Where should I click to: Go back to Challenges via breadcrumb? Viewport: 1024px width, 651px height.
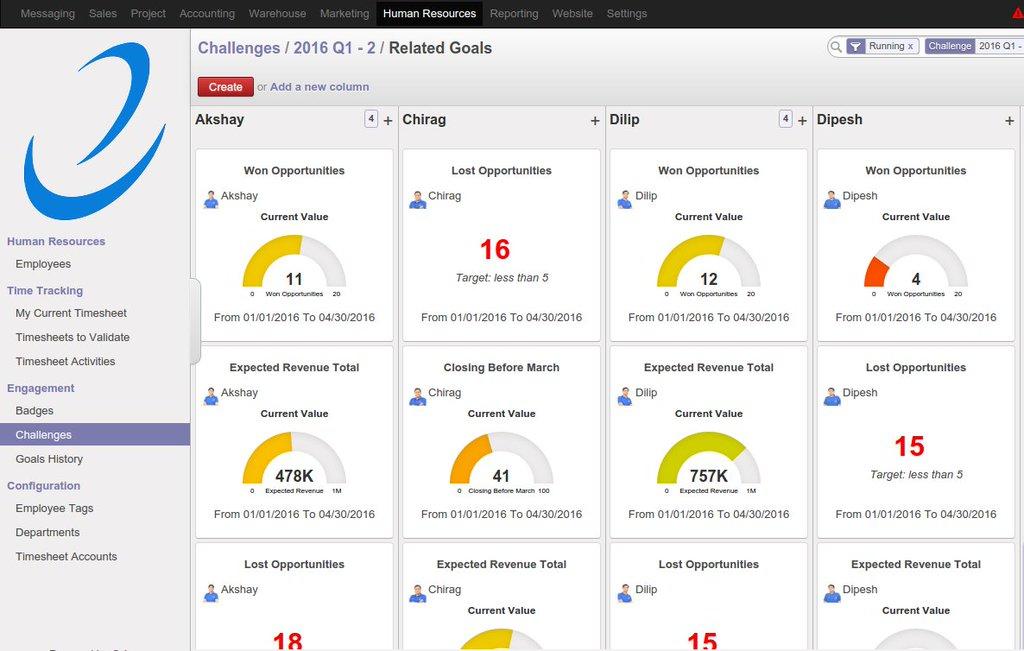[x=239, y=48]
